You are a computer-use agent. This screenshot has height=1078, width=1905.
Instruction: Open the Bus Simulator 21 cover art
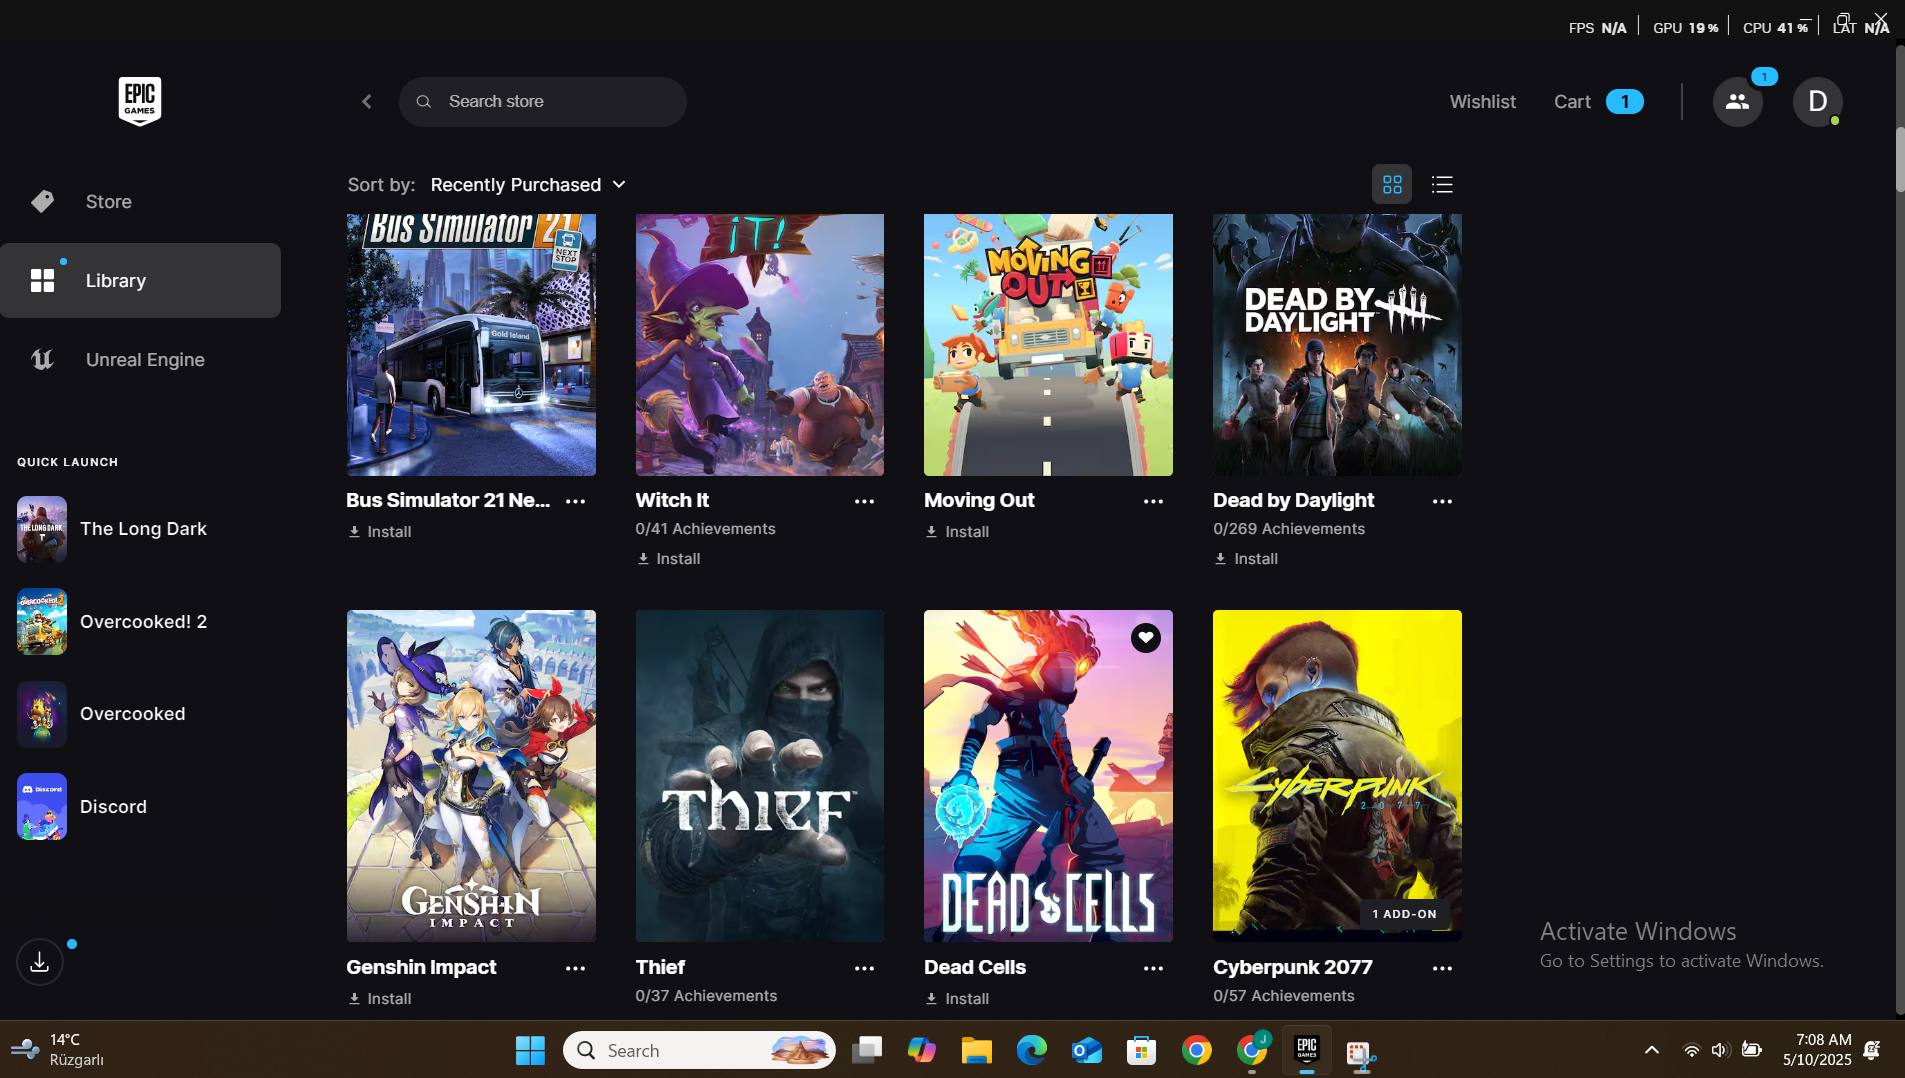(x=471, y=345)
